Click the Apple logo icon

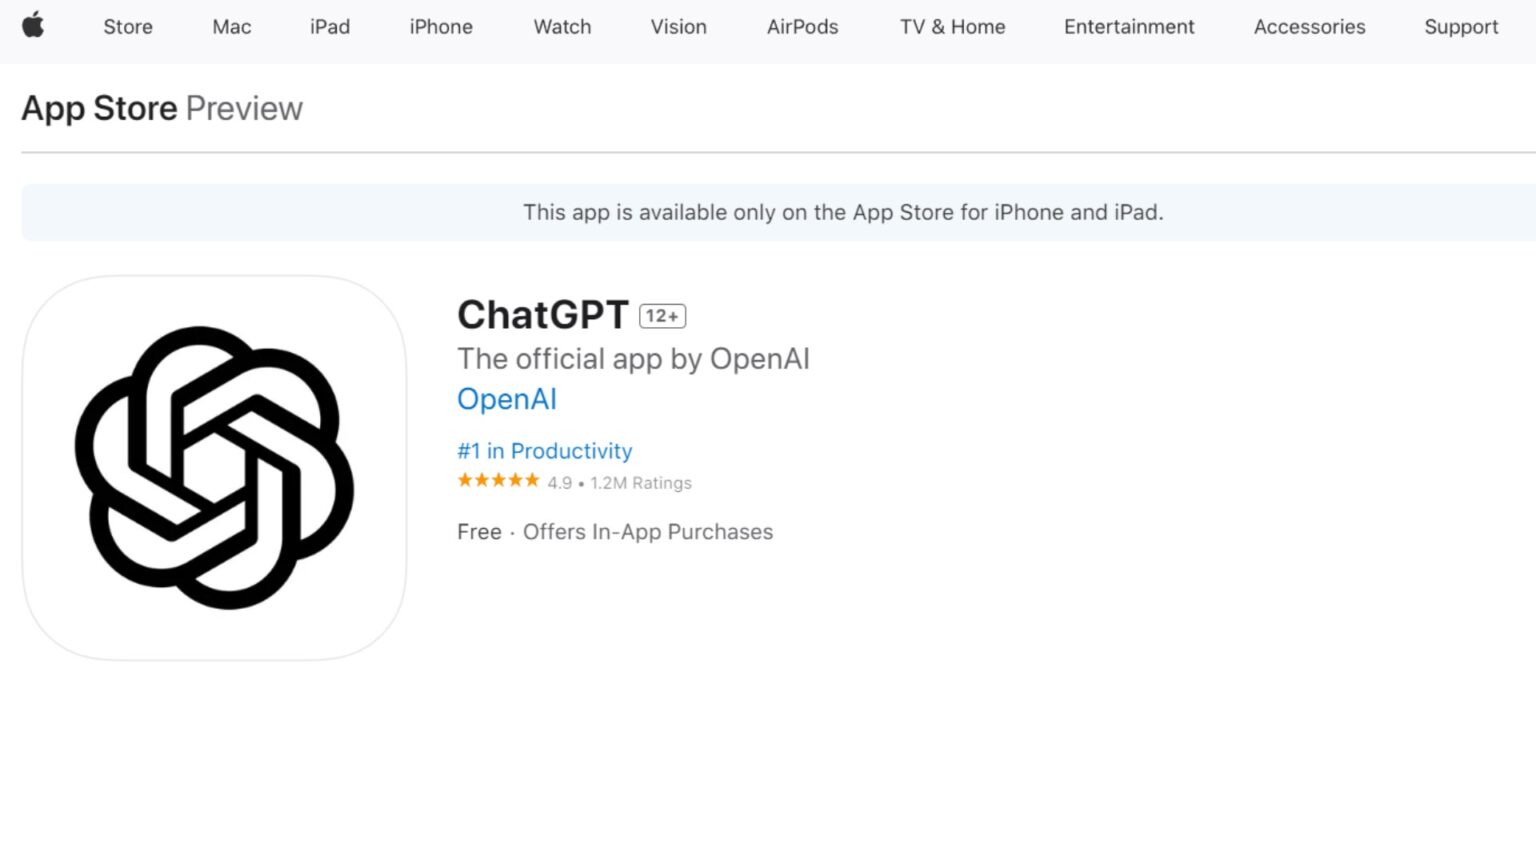(x=33, y=25)
